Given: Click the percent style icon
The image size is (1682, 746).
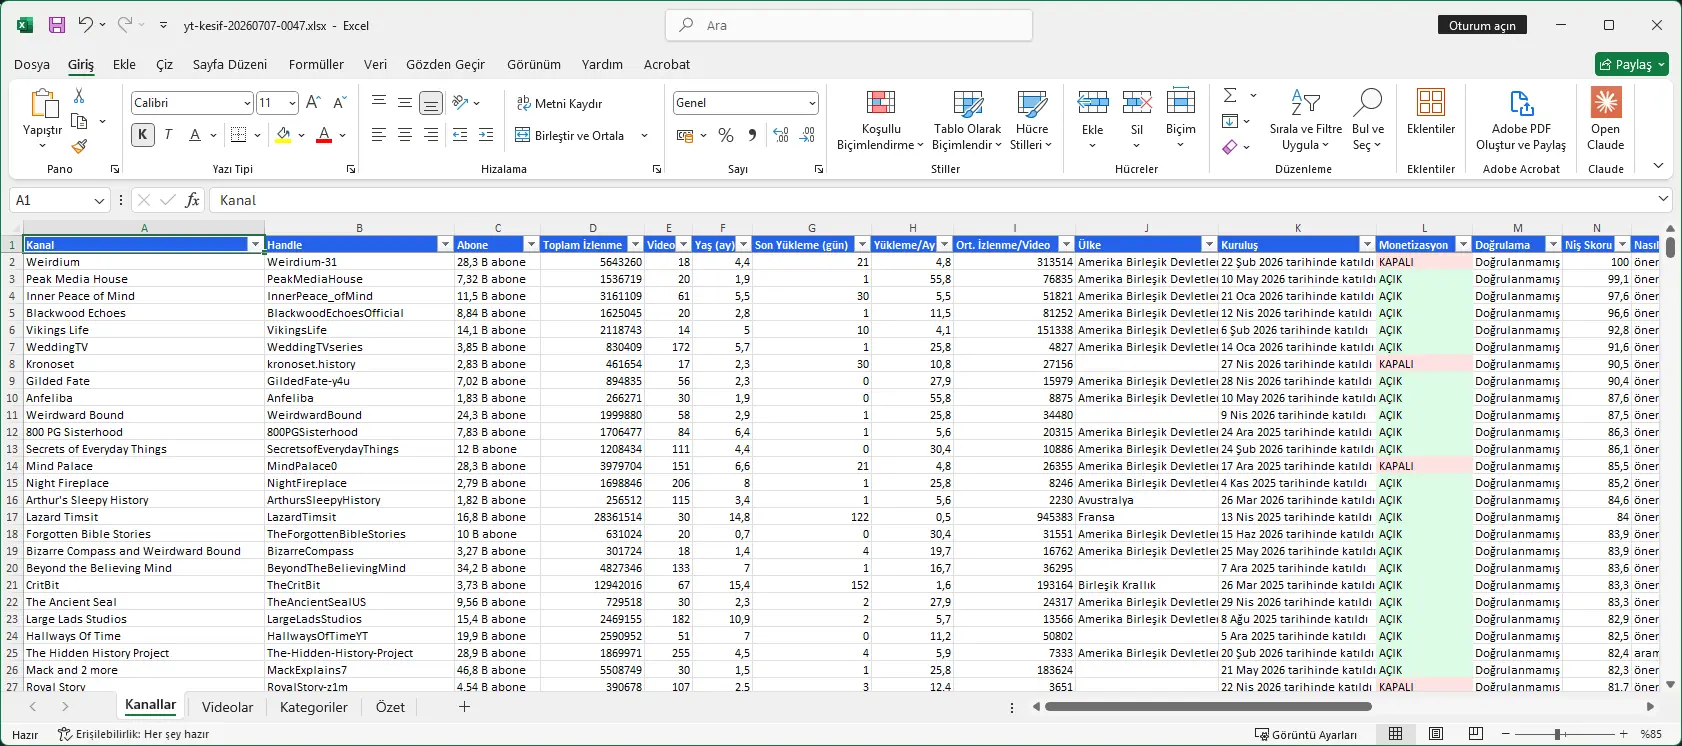Looking at the screenshot, I should (726, 135).
